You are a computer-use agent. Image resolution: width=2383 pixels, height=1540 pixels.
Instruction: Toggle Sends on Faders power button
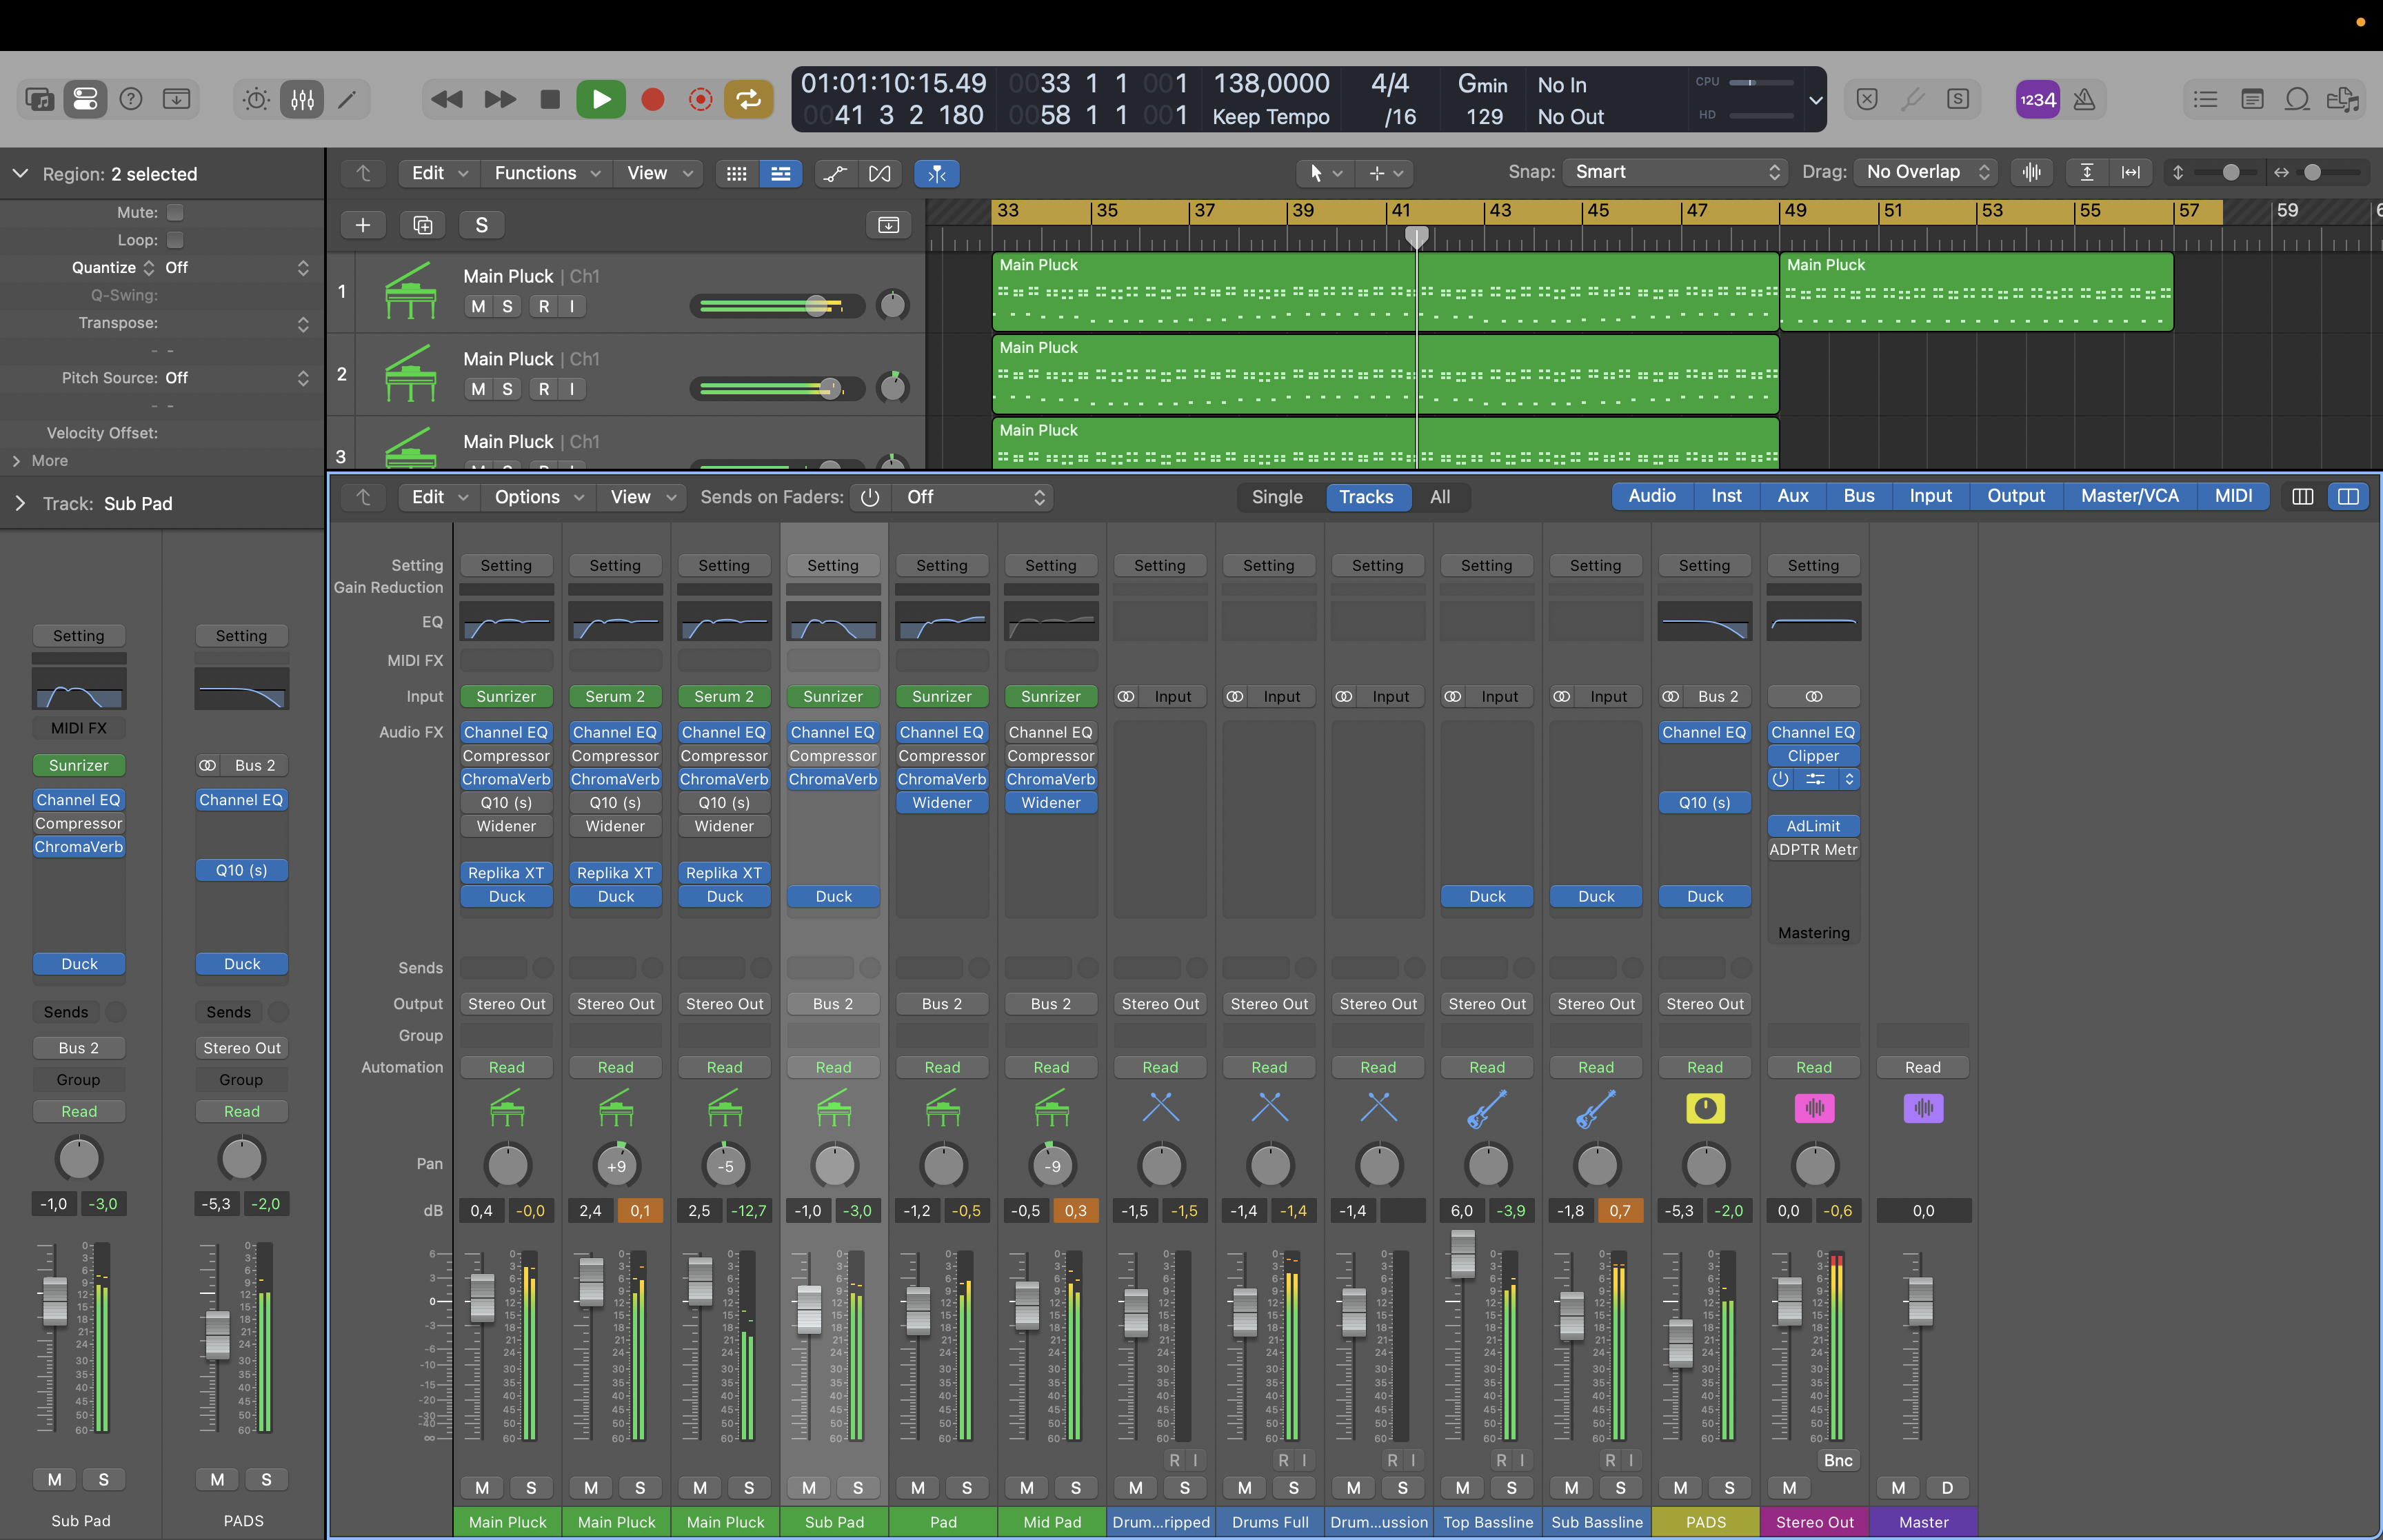click(x=870, y=497)
